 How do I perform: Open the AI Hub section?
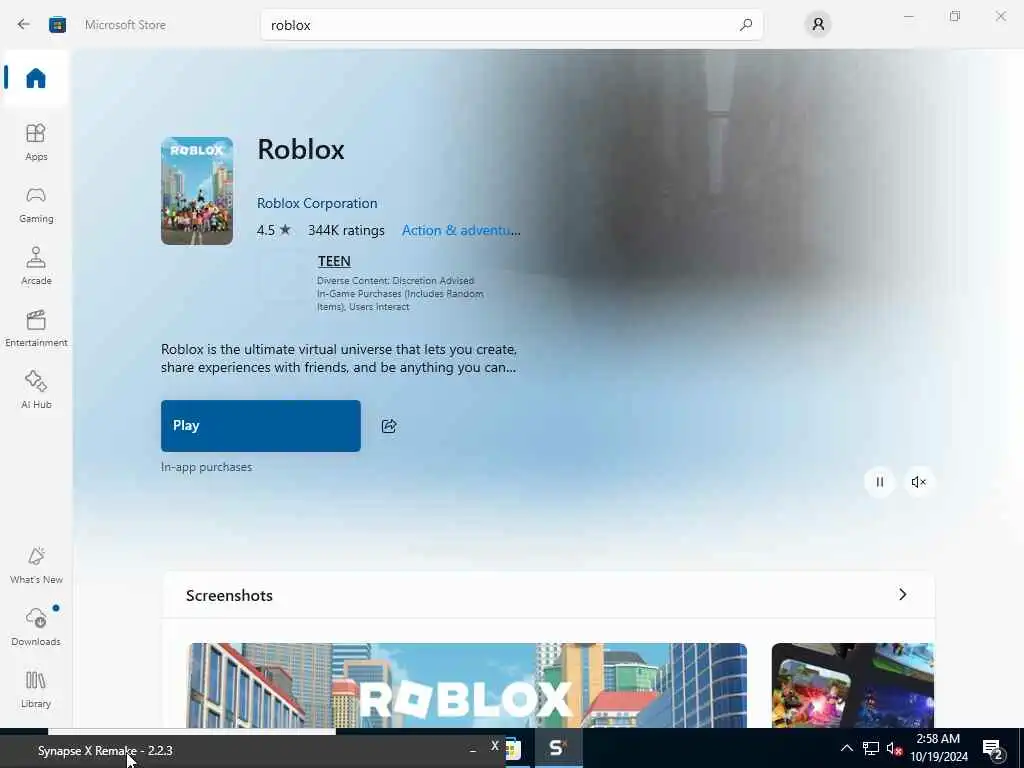point(36,390)
